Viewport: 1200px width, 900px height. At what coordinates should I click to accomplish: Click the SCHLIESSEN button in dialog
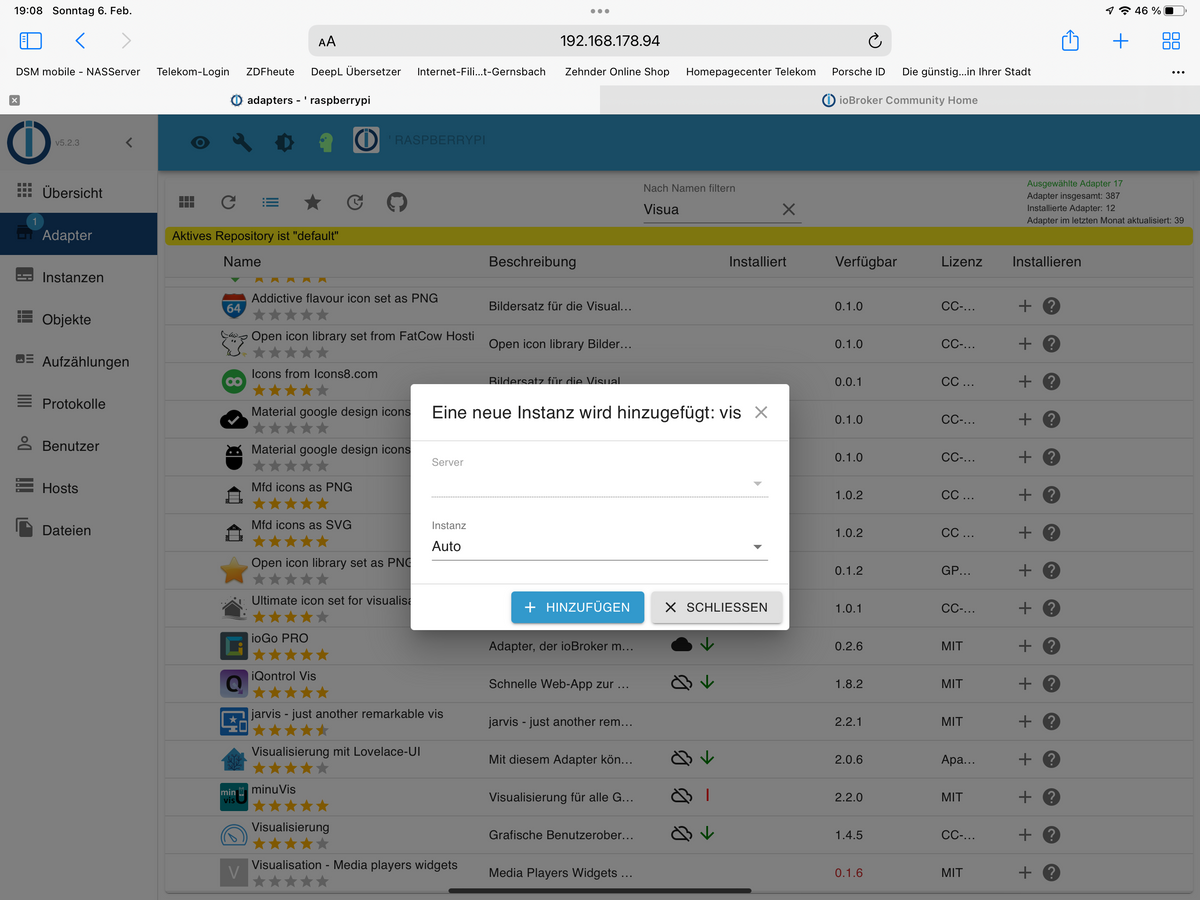pos(716,607)
